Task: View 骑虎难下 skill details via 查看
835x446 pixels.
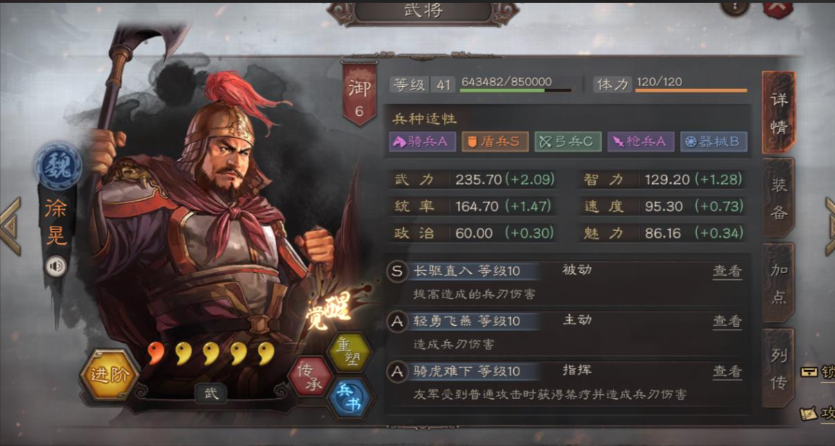Action: [x=727, y=371]
